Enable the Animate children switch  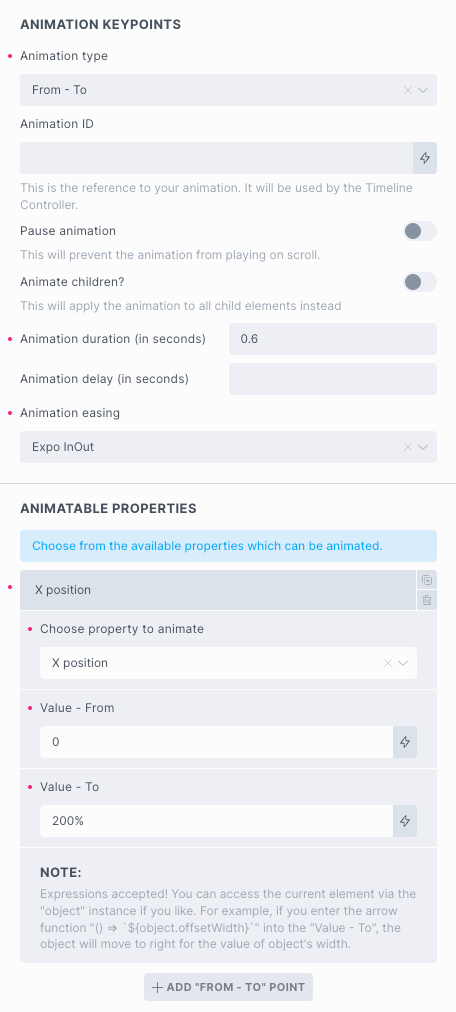pos(420,282)
